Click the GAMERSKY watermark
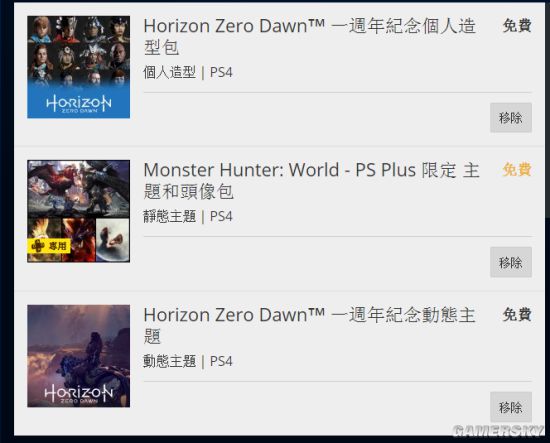Screen dimensions: 550x443 point(497,431)
